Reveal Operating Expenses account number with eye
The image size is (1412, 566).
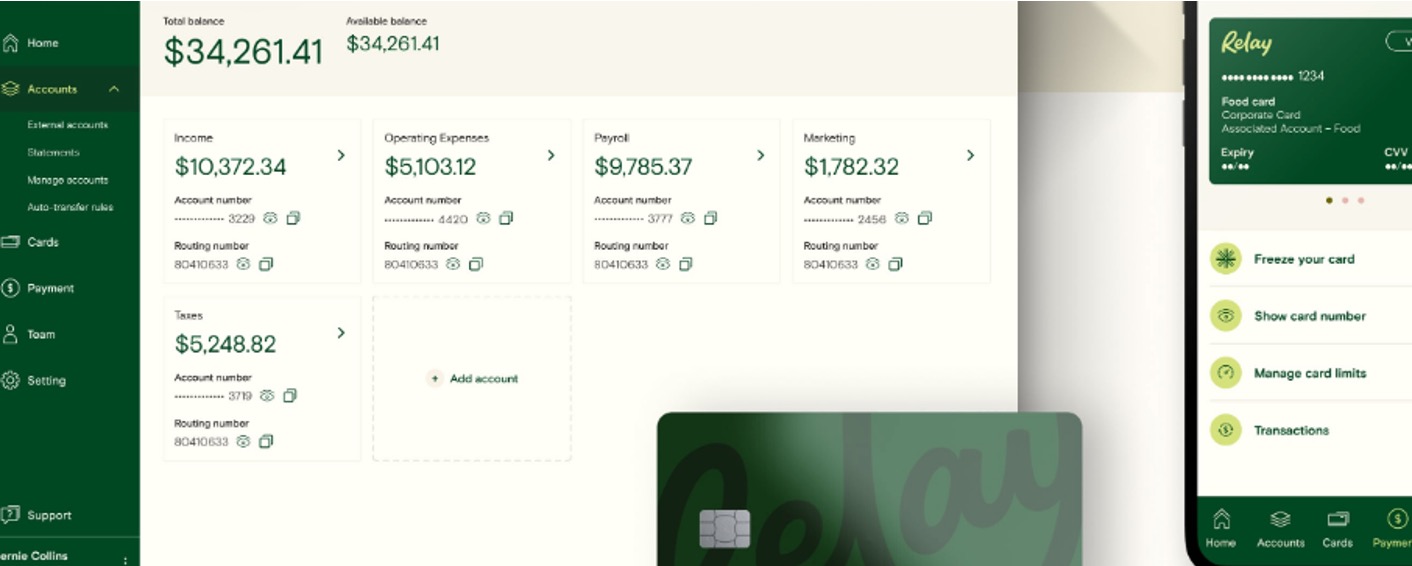click(484, 218)
